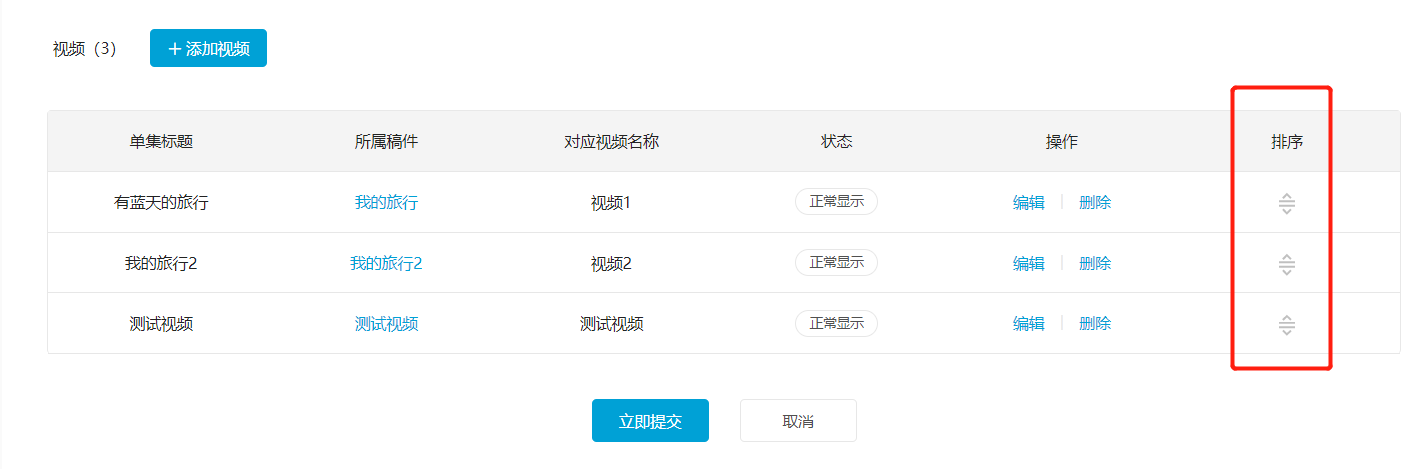Click 正常显示 status badge in second row
Screen dimensions: 1424x469
coord(836,263)
